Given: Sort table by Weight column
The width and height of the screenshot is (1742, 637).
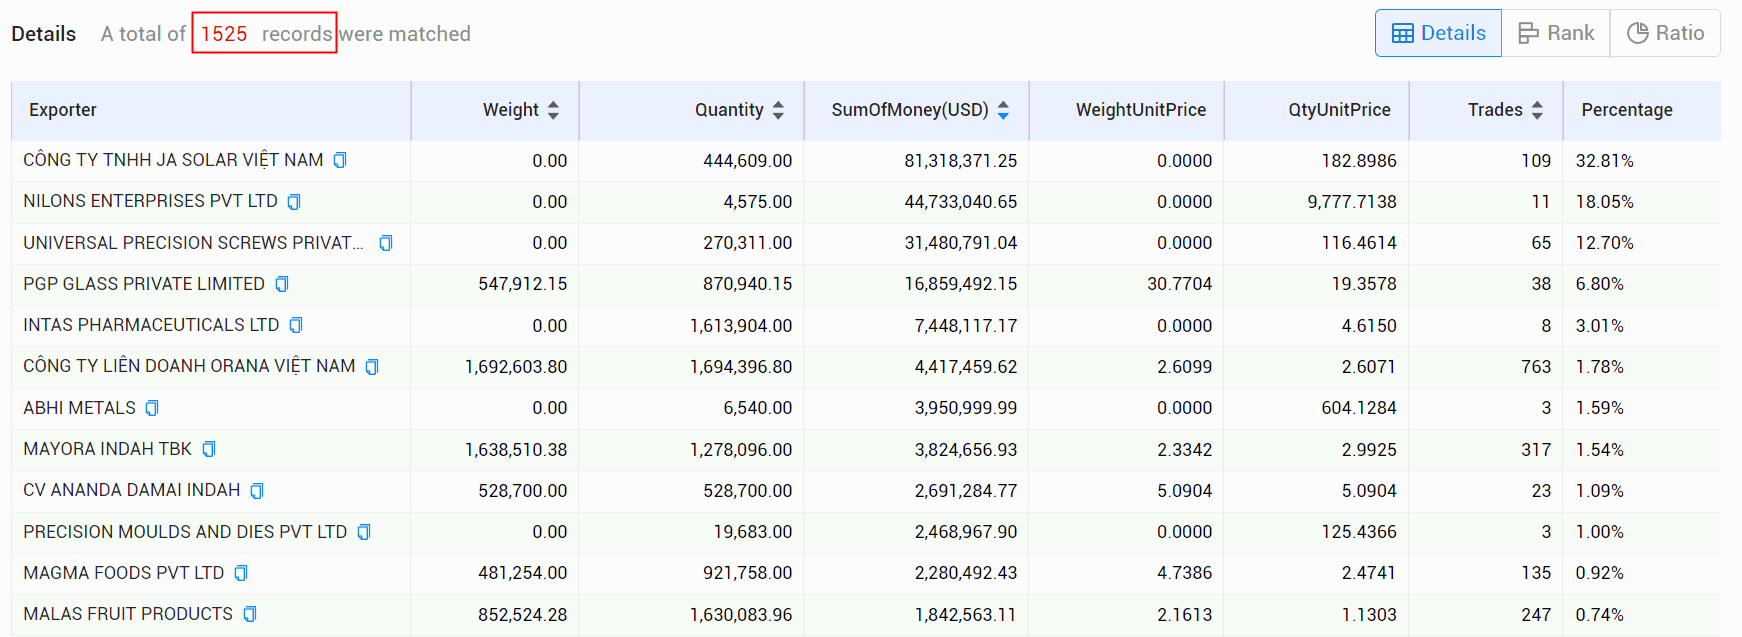Looking at the screenshot, I should coord(553,110).
